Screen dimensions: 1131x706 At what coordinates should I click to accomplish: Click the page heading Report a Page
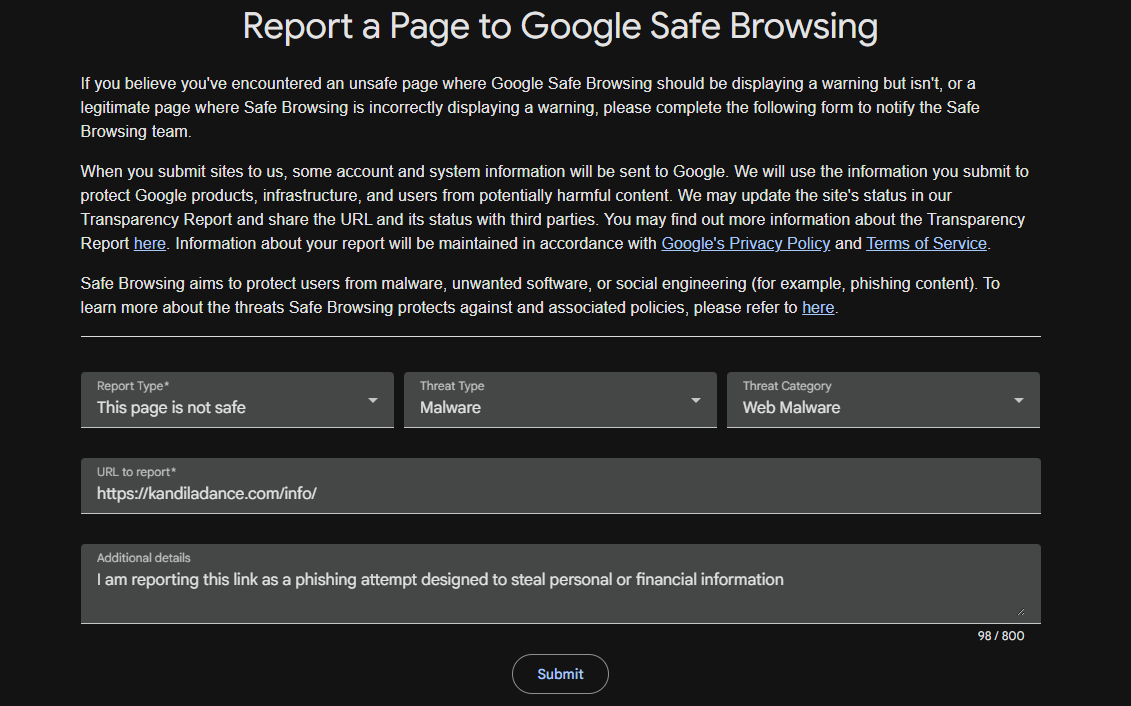pos(560,27)
